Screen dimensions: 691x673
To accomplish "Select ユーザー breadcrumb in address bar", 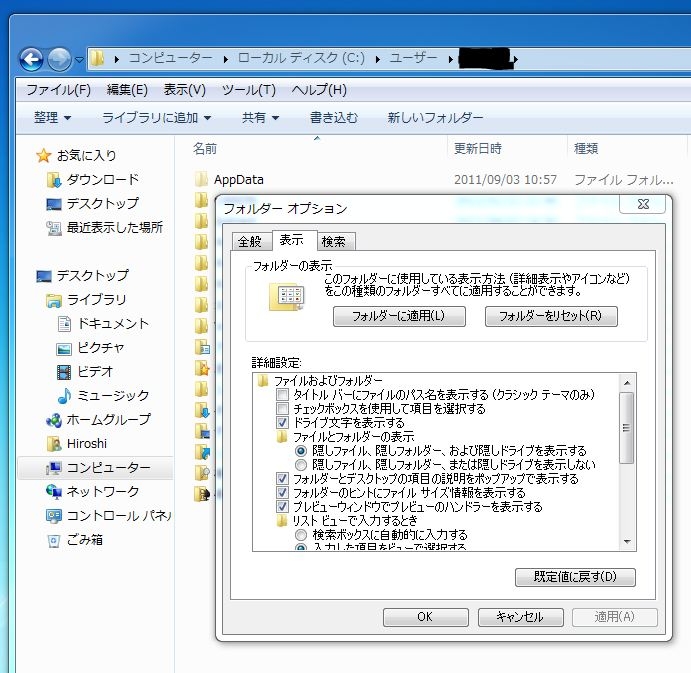I will (x=413, y=58).
